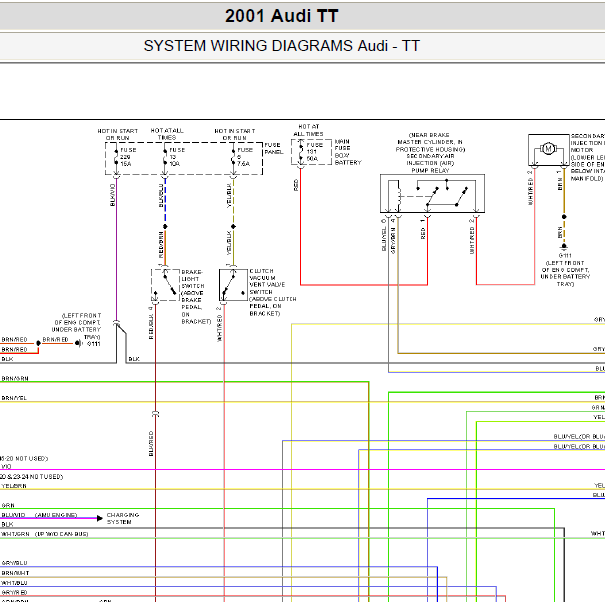Click the "CHARGING SYSTEM" reference label

(x=123, y=518)
